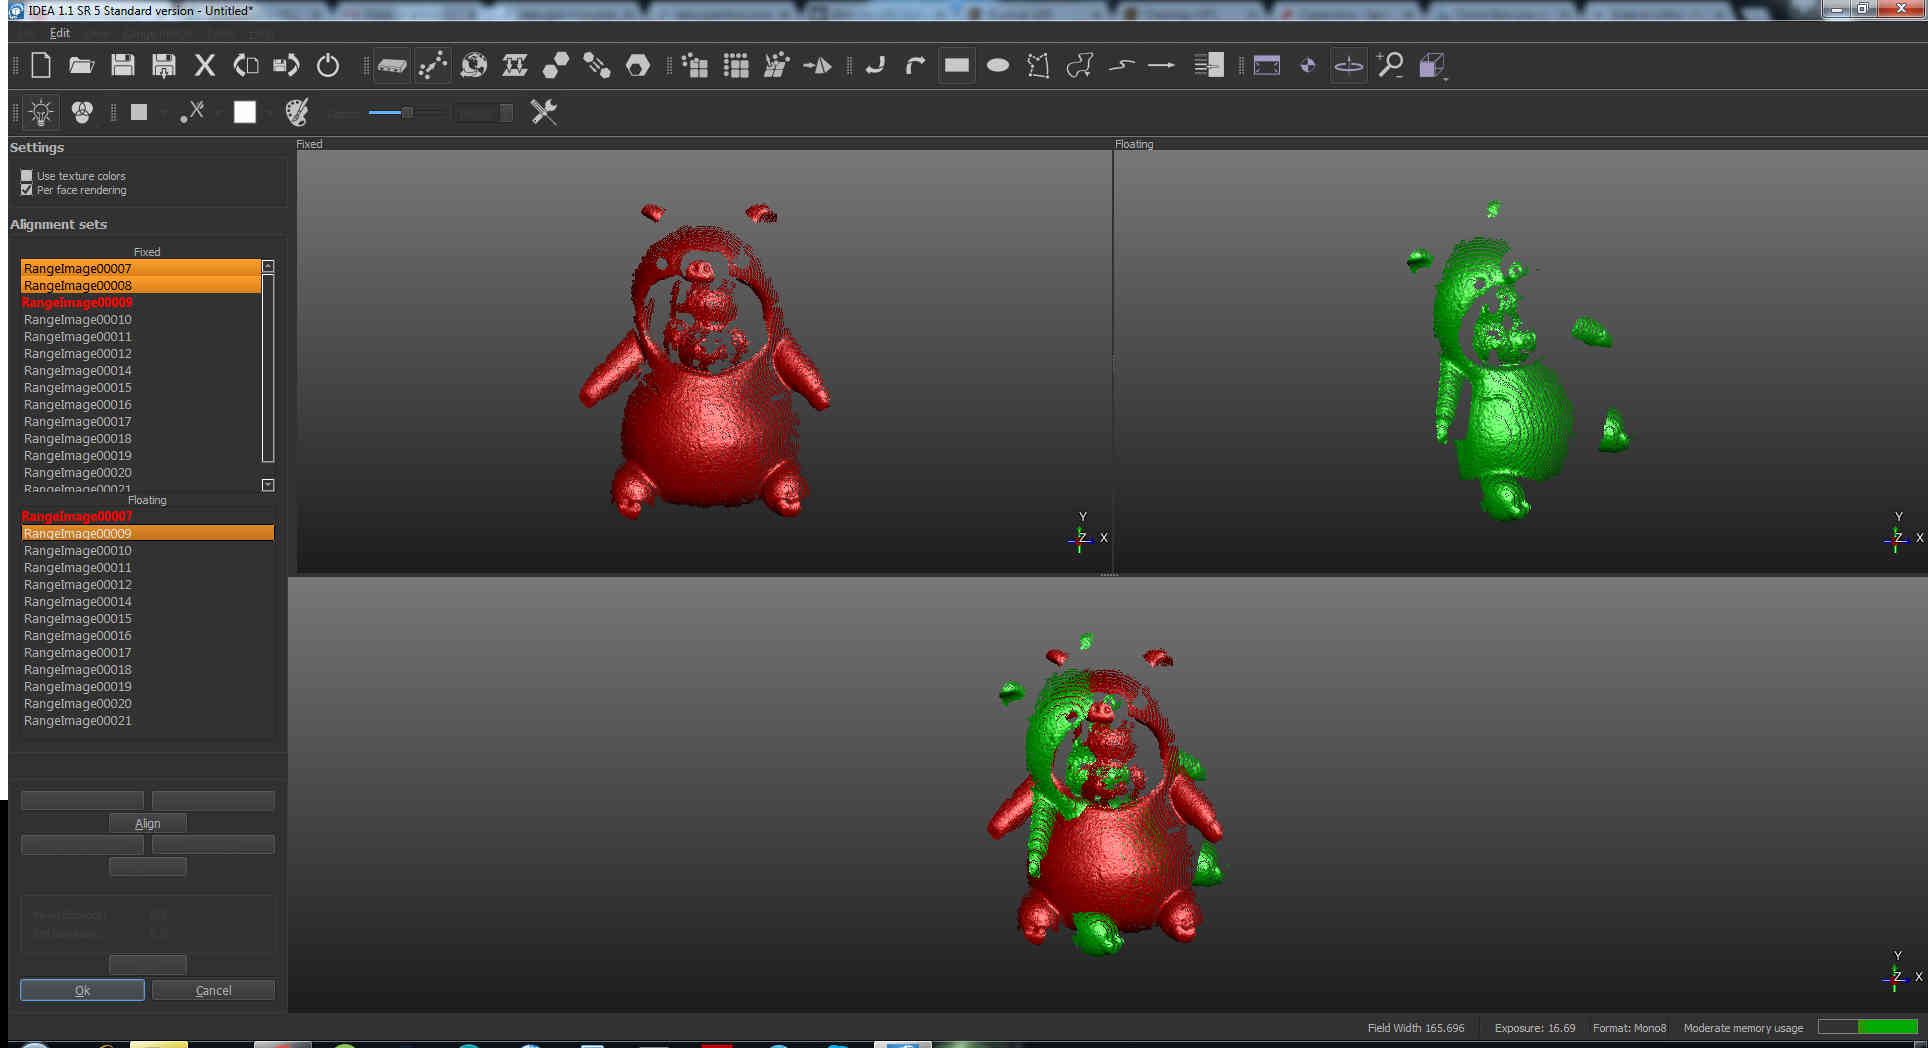Click the scattered dots to grid icon
The width and height of the screenshot is (1928, 1048).
[x=695, y=66]
